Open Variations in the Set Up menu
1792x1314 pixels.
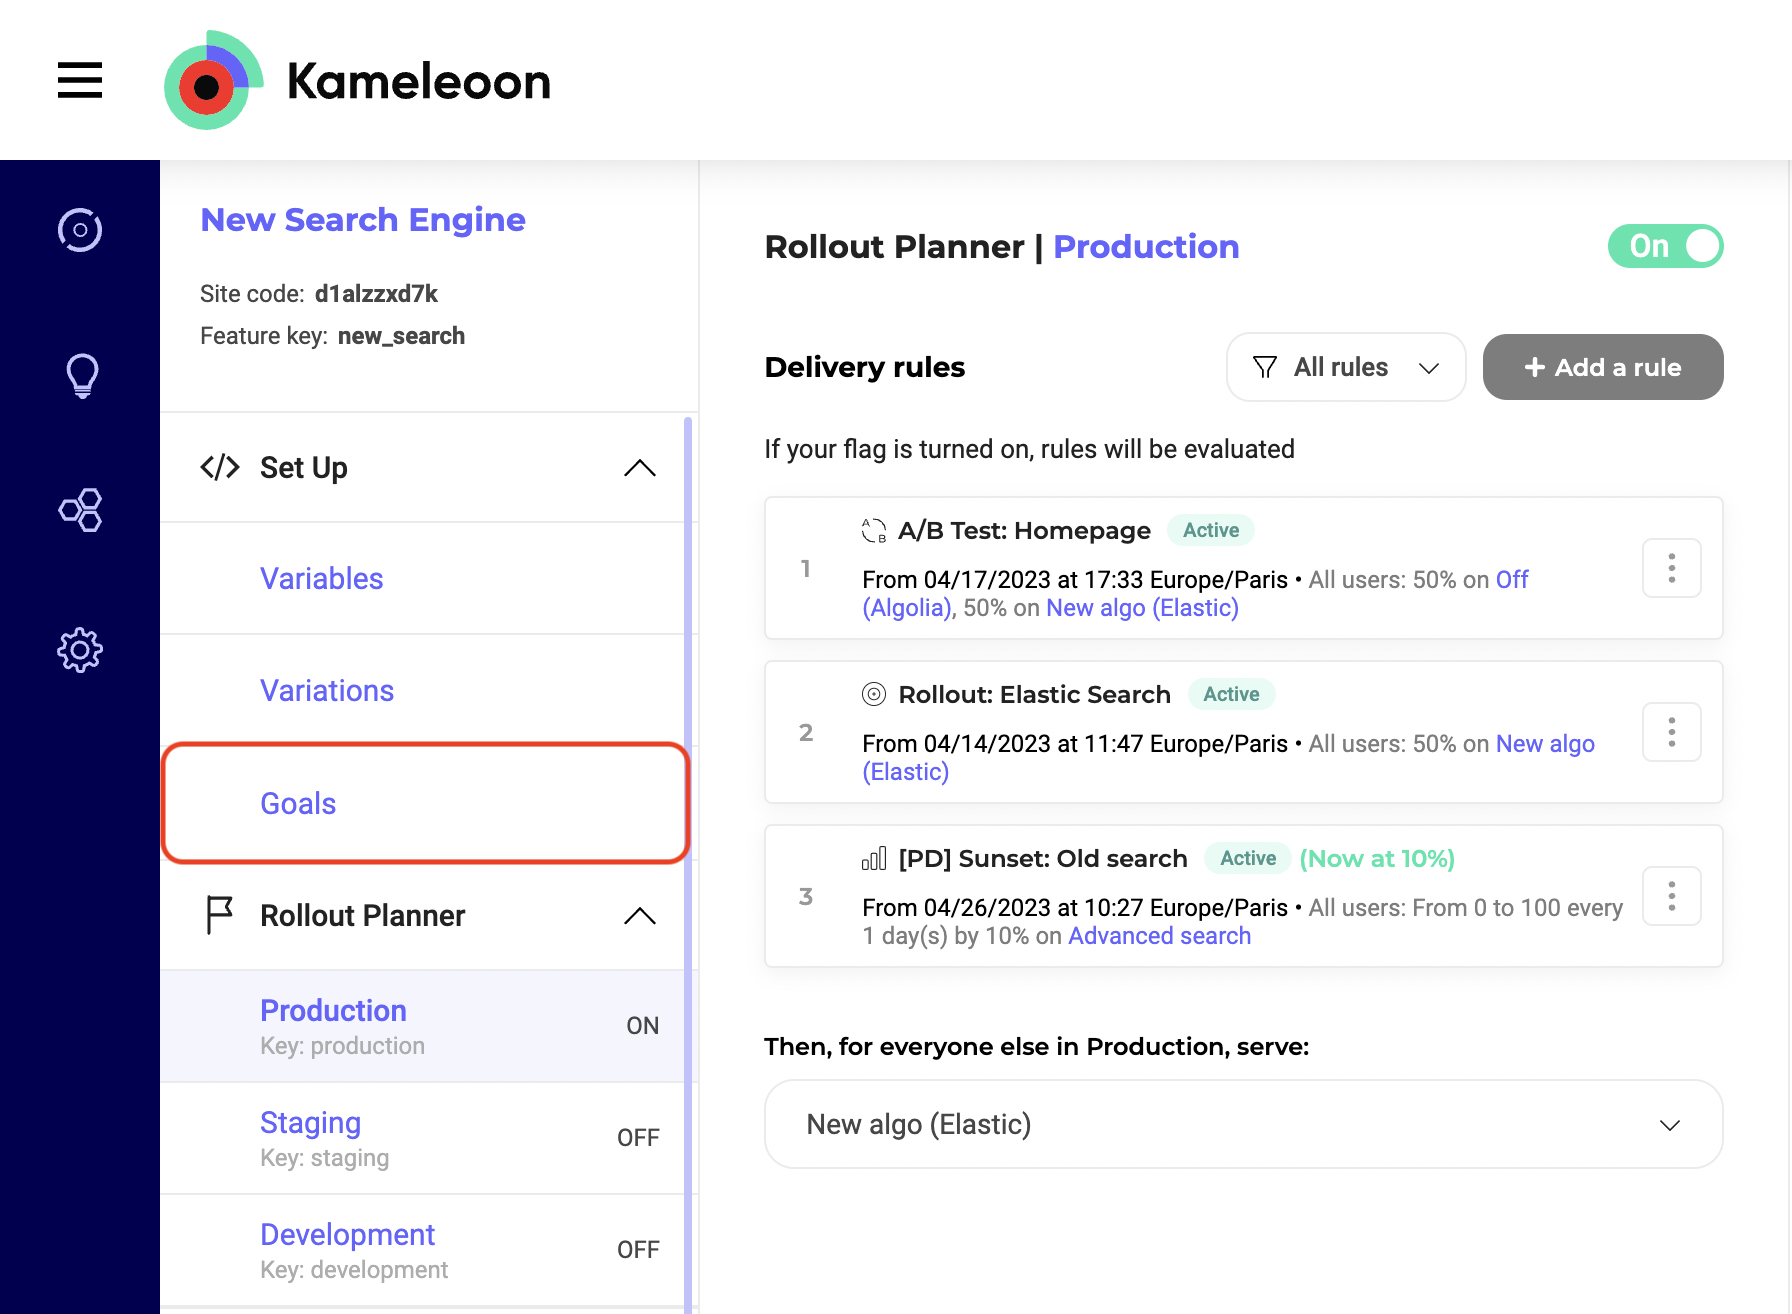327,690
